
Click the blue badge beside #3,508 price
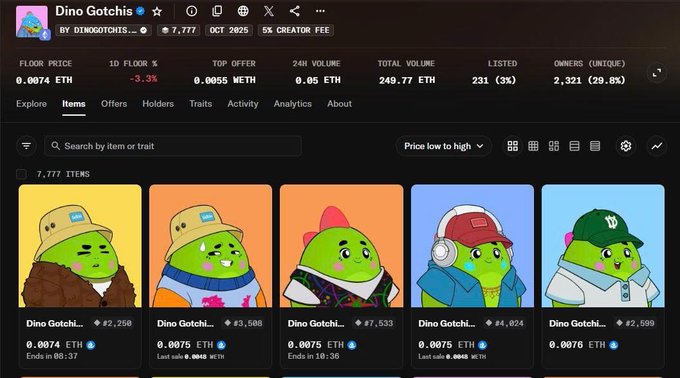[221, 345]
